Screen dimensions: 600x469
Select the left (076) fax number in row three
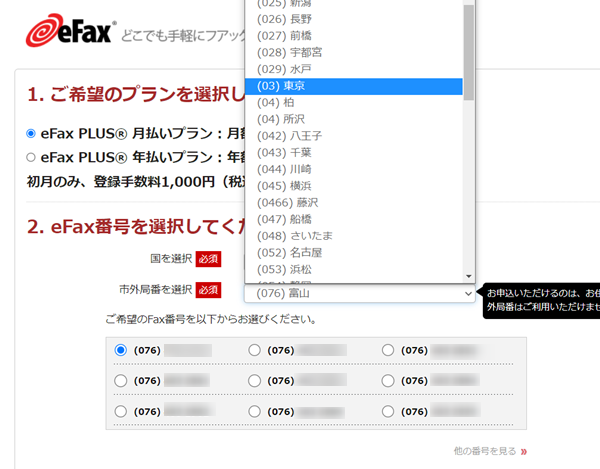point(121,412)
